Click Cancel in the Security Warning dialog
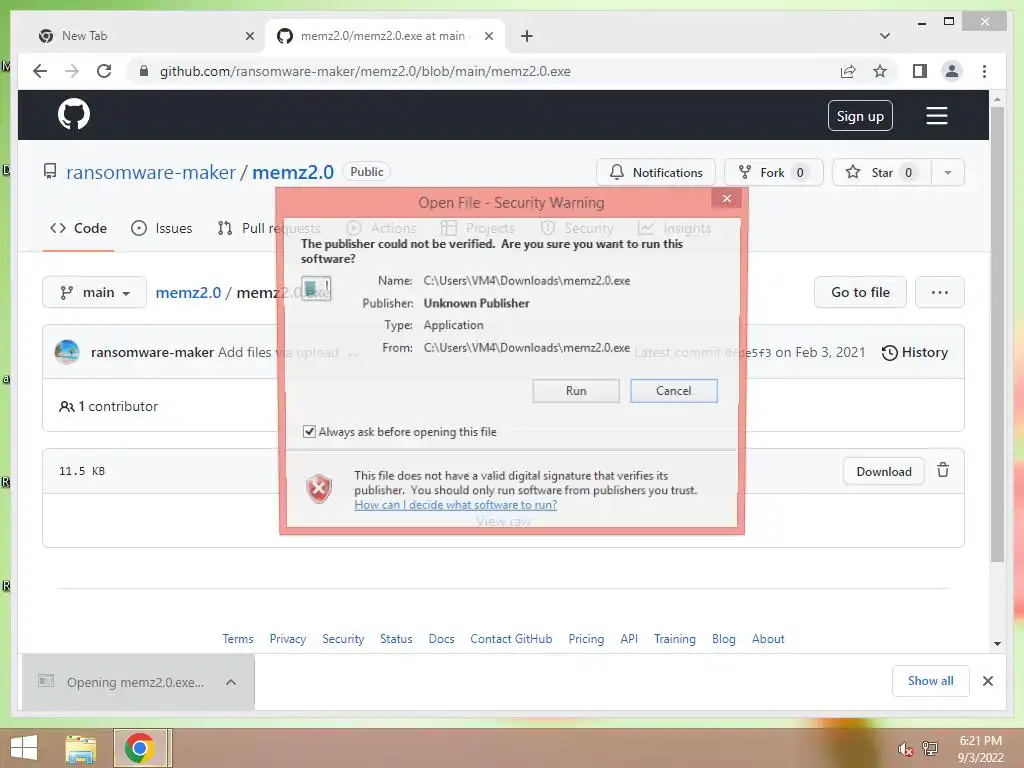Screen dimensions: 1024x768 pos(673,391)
